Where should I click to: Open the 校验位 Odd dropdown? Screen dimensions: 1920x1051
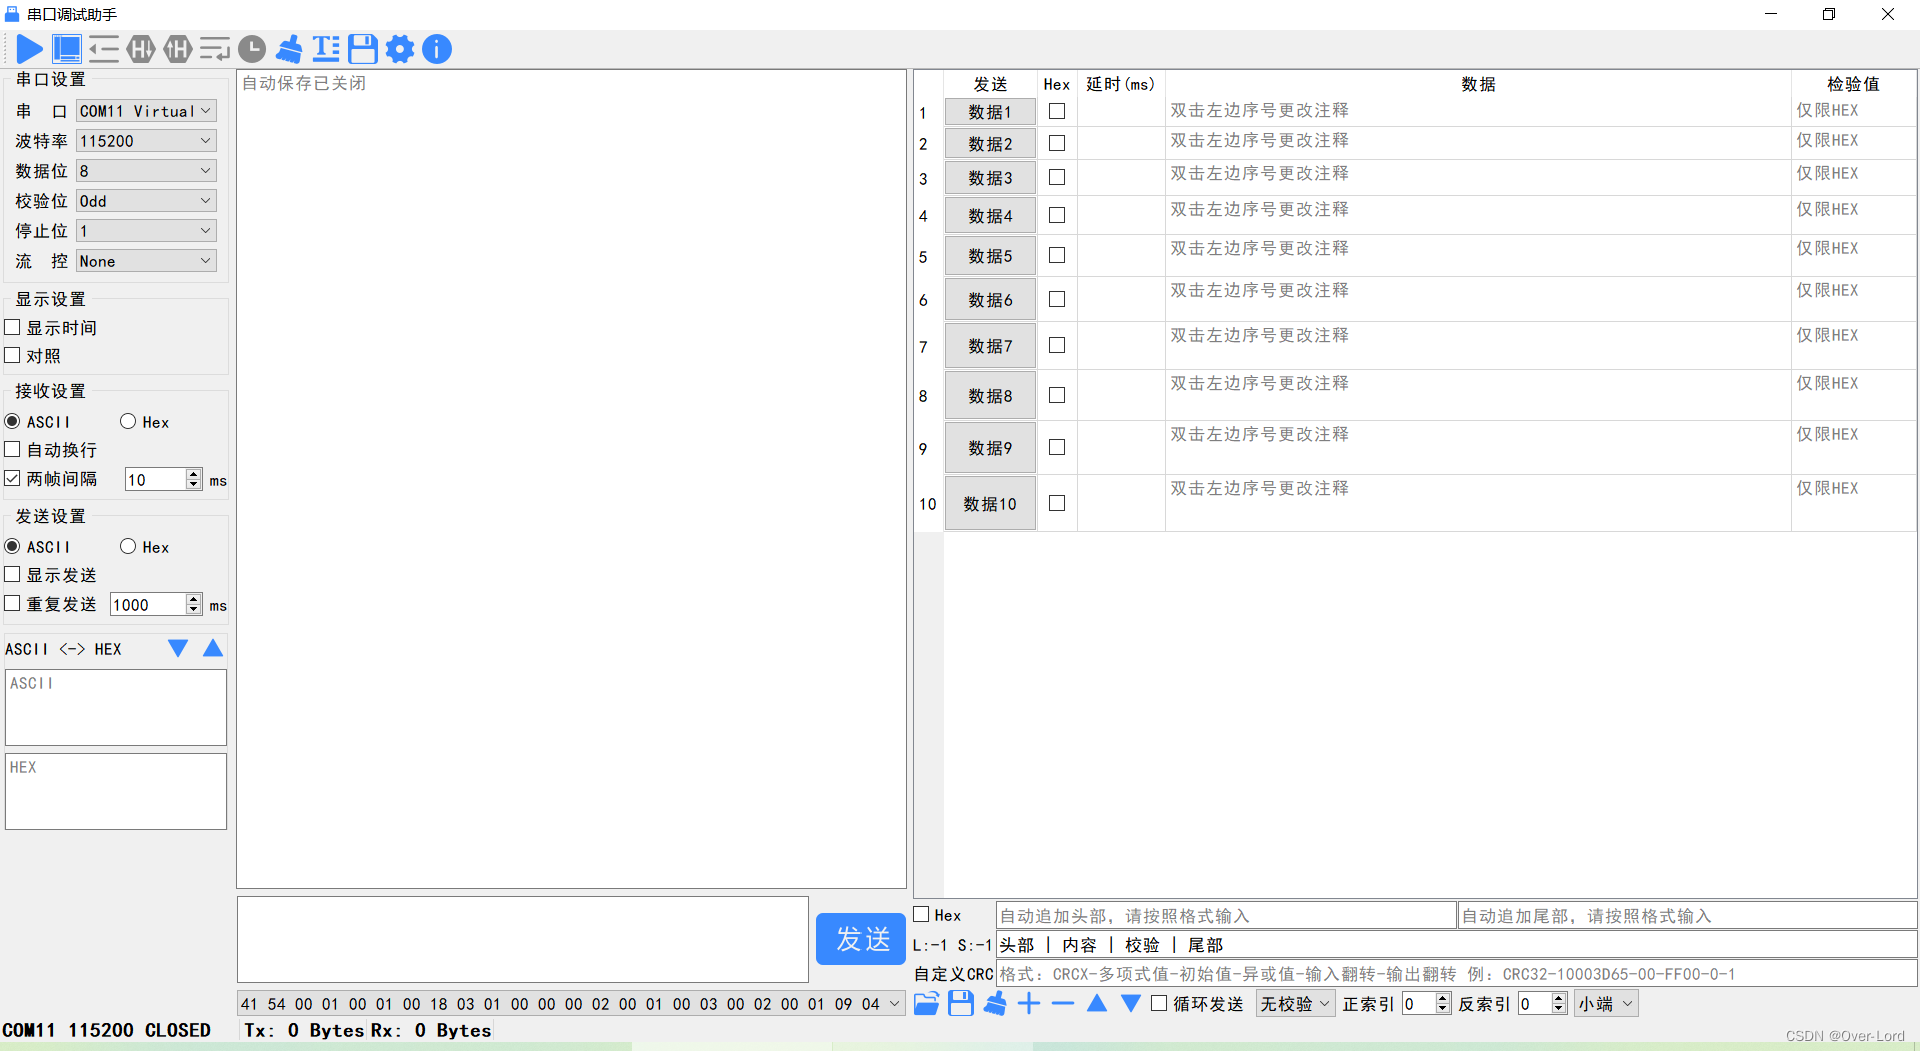[x=146, y=201]
